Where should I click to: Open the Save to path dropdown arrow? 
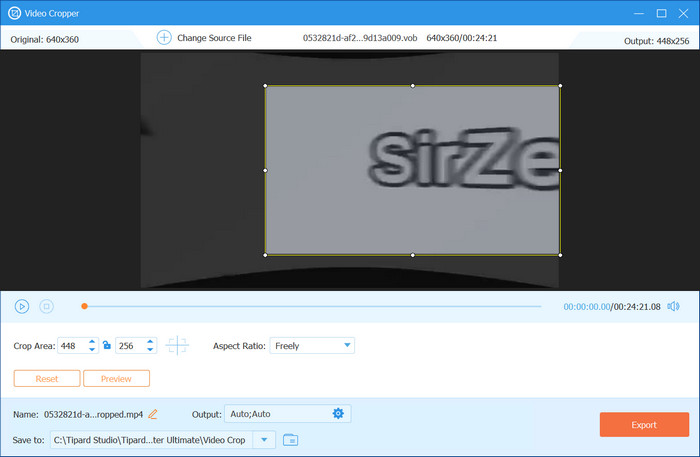click(264, 440)
